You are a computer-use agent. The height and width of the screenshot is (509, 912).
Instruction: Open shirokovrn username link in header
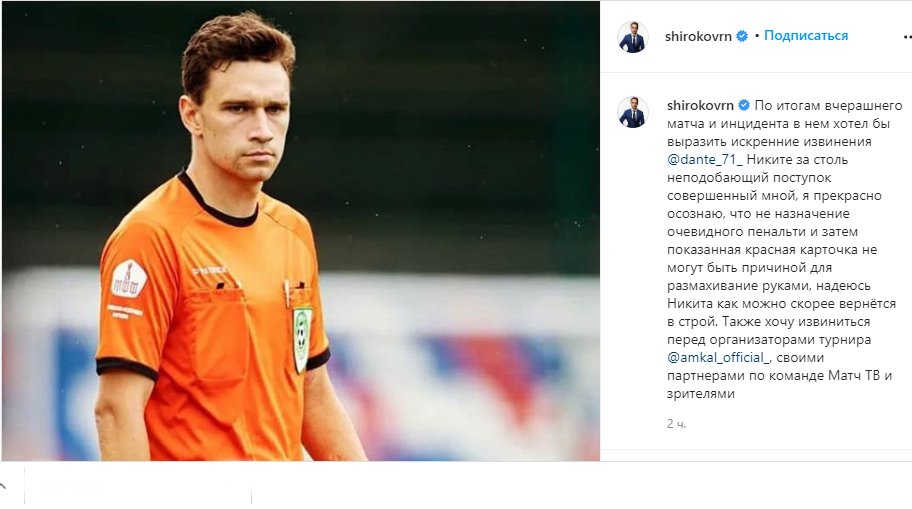698,36
